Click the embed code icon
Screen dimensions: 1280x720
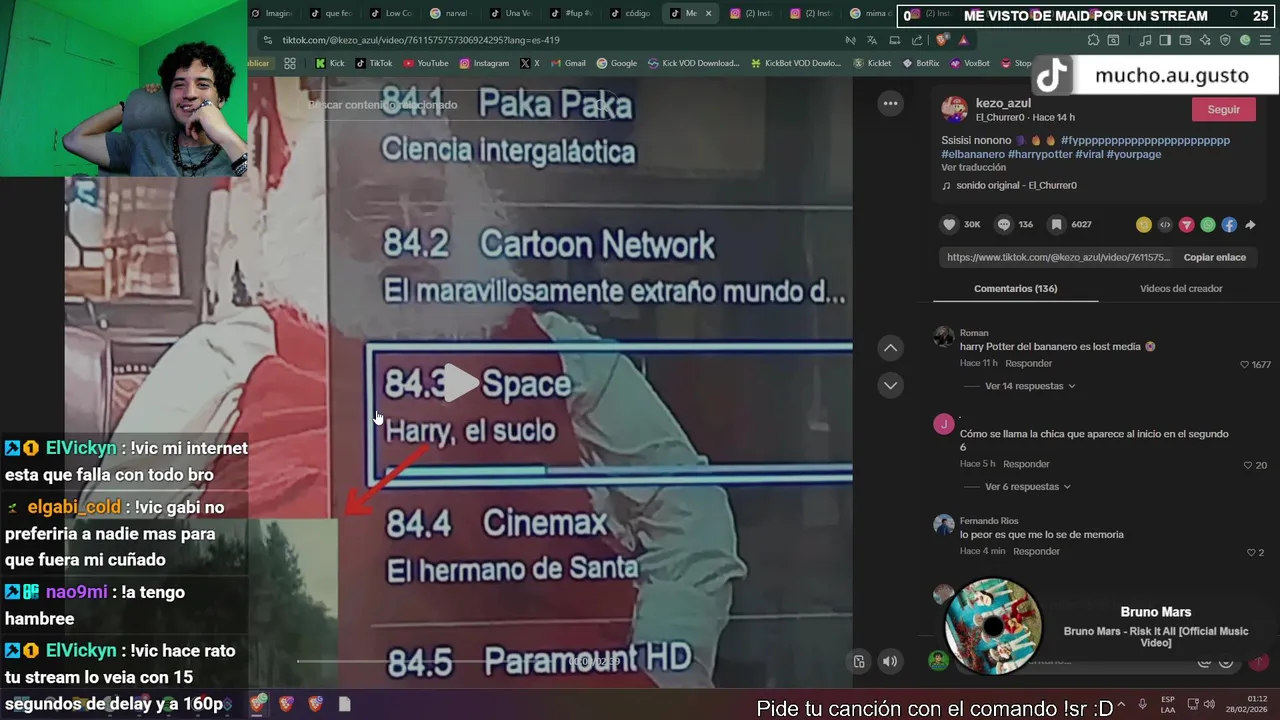click(1165, 225)
